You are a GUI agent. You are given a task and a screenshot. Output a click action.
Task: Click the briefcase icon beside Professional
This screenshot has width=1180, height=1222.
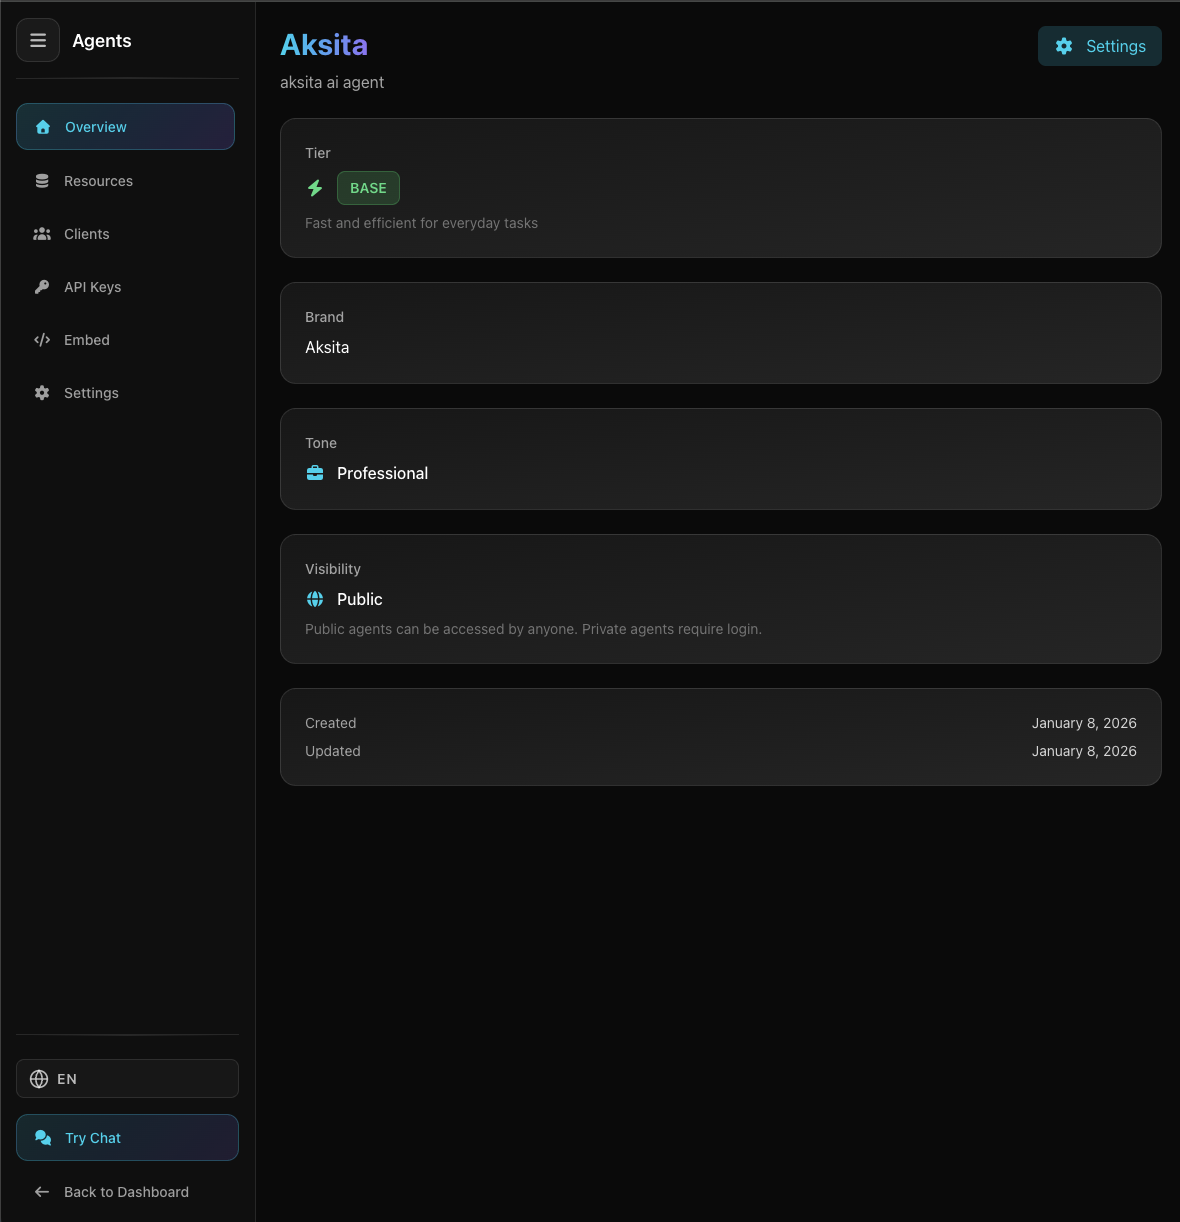pos(315,473)
